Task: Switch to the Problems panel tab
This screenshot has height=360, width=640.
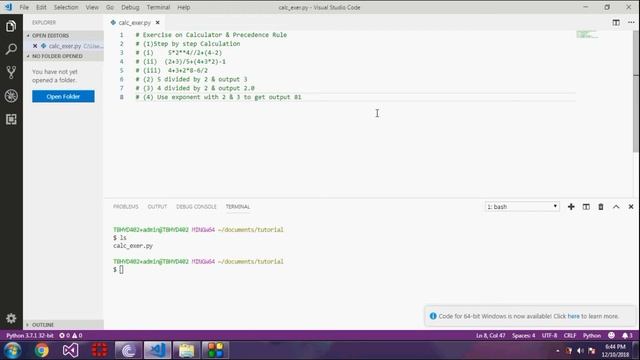Action: [126, 207]
